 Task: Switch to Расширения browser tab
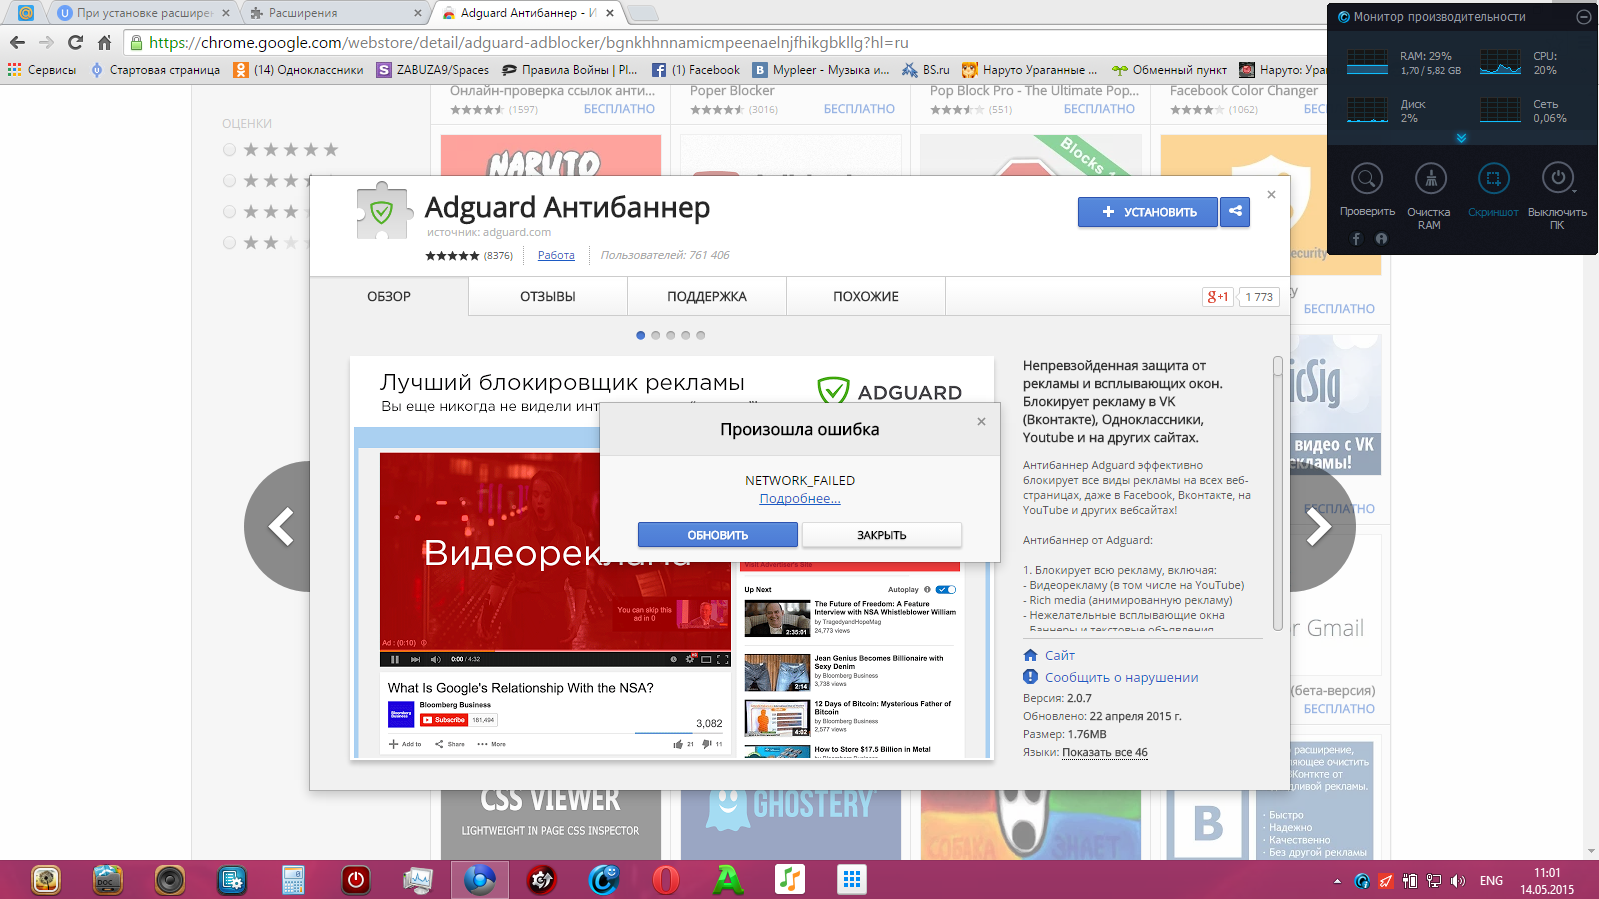click(x=334, y=13)
